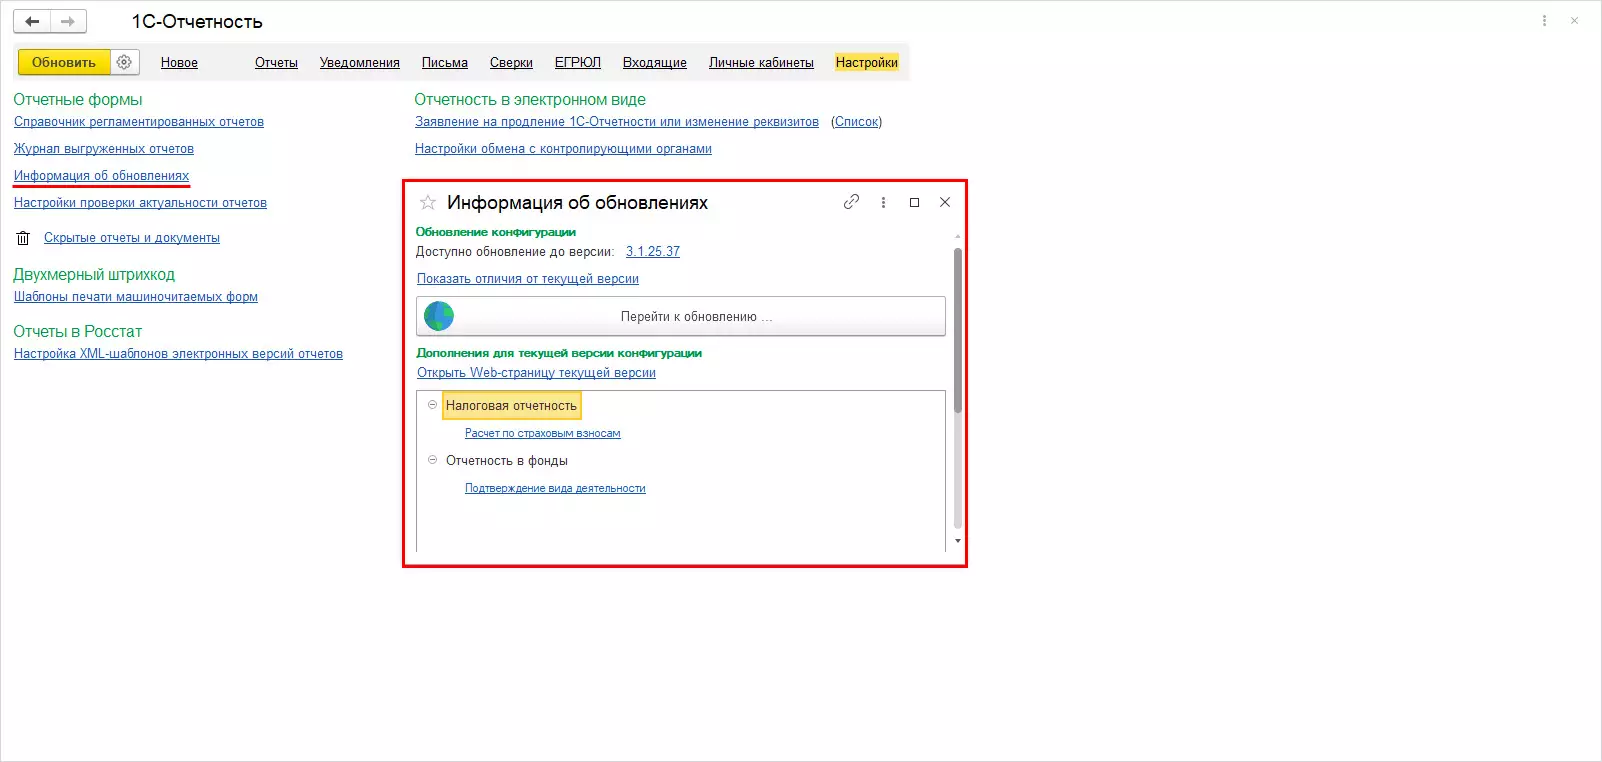This screenshot has width=1602, height=762.
Task: Go to the Сверки tab
Action: [511, 62]
